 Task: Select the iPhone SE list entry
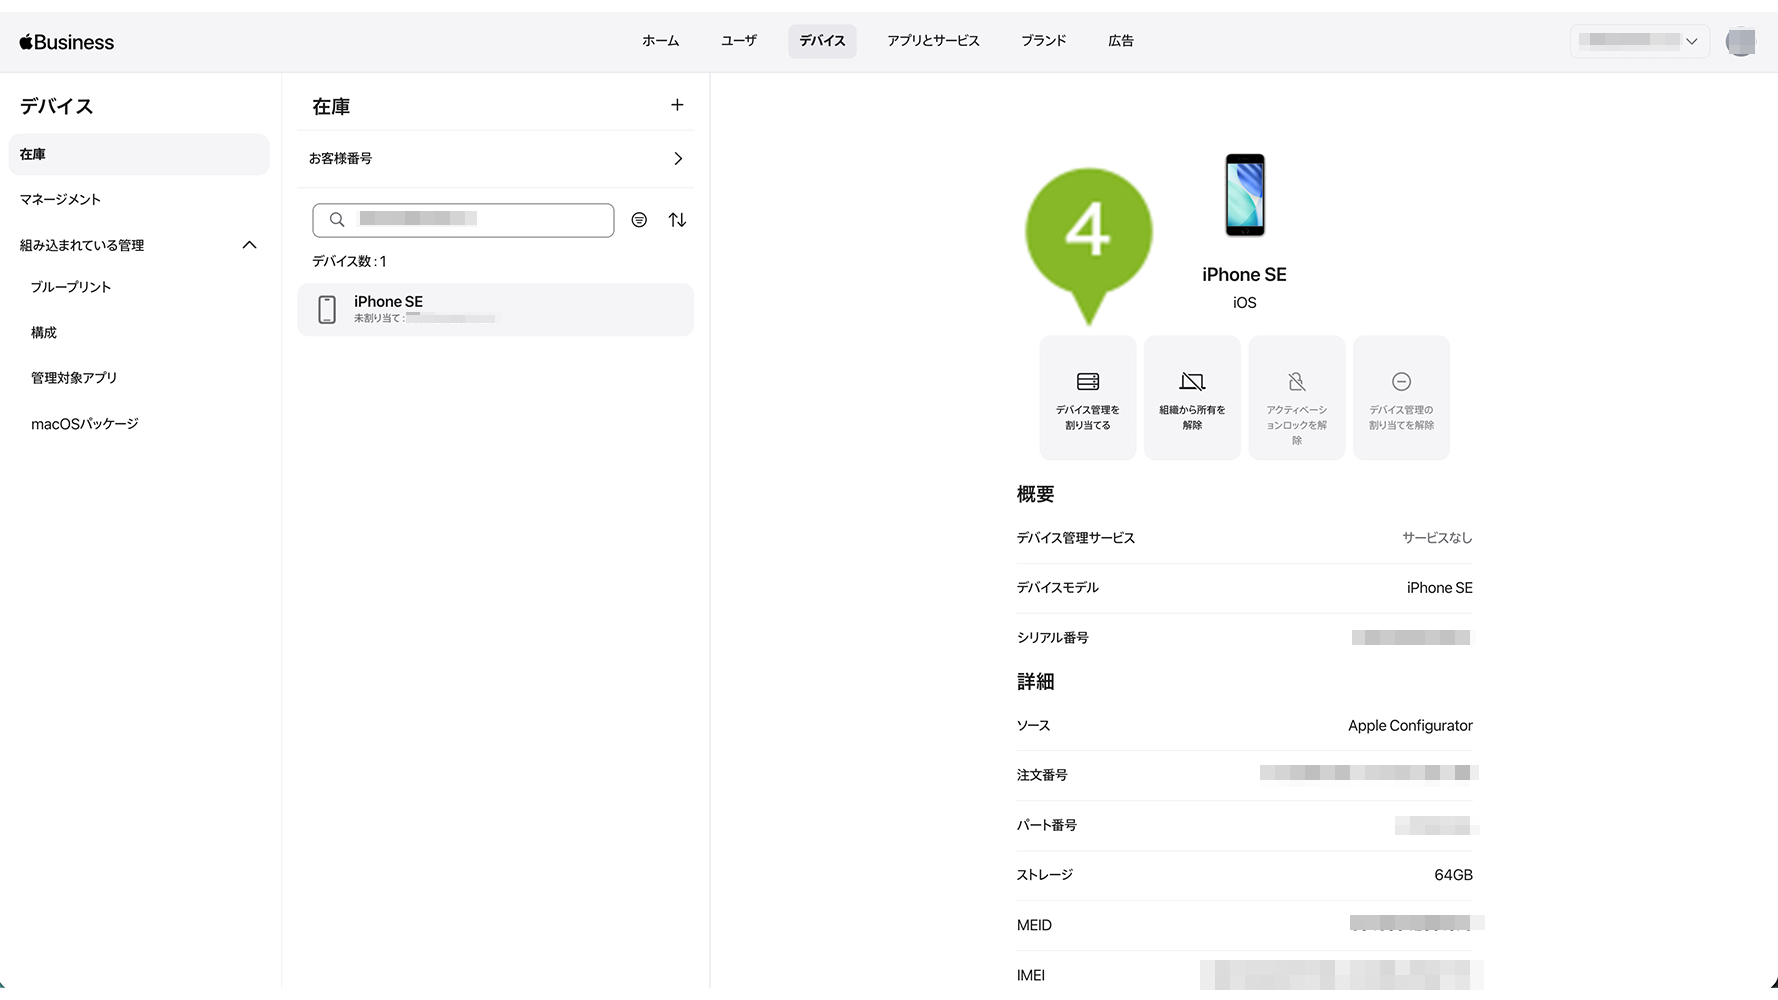495,309
